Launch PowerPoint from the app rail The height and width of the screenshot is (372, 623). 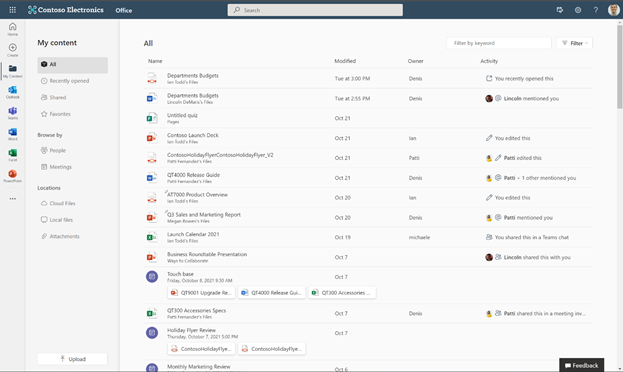tap(13, 176)
